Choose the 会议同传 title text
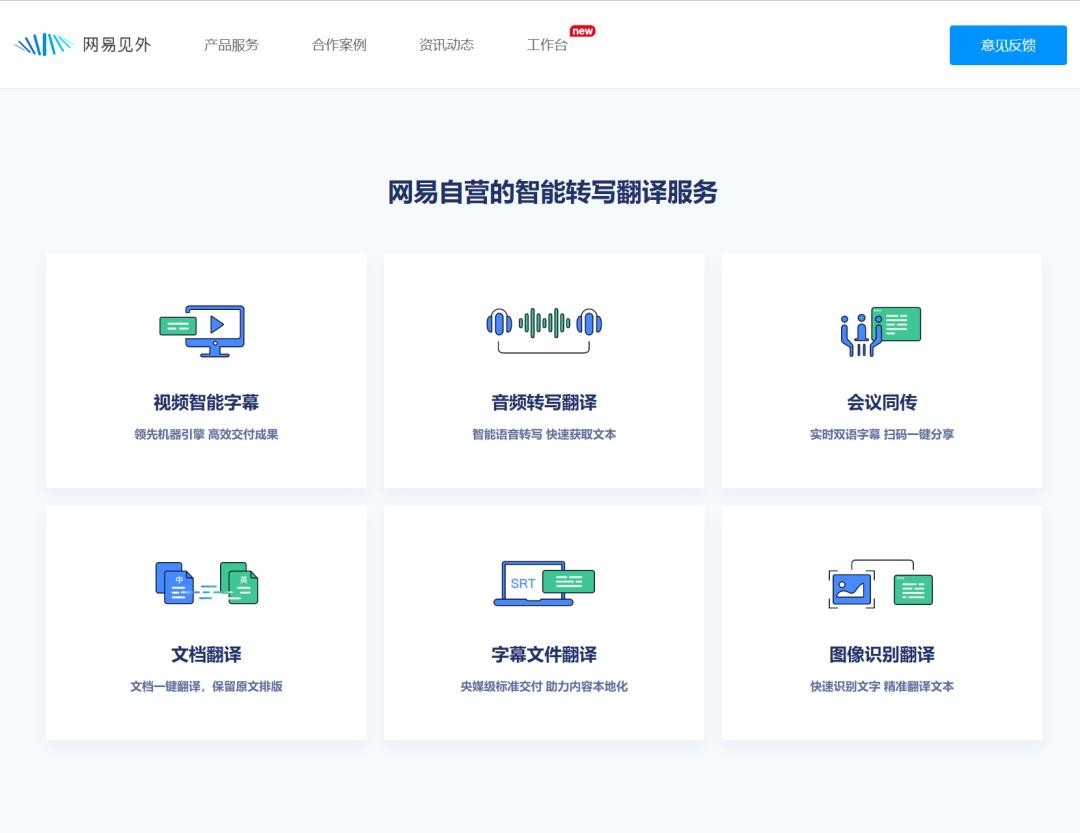1080x833 pixels. (x=881, y=403)
